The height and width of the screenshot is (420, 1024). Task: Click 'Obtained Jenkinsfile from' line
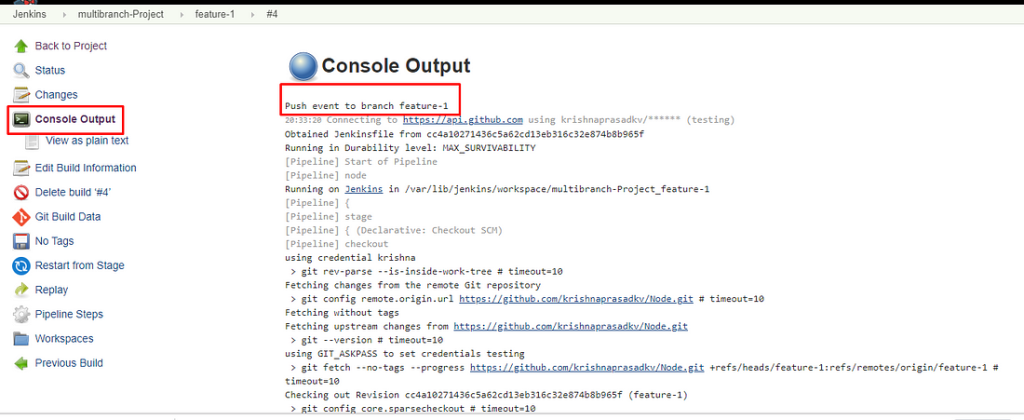coord(465,134)
